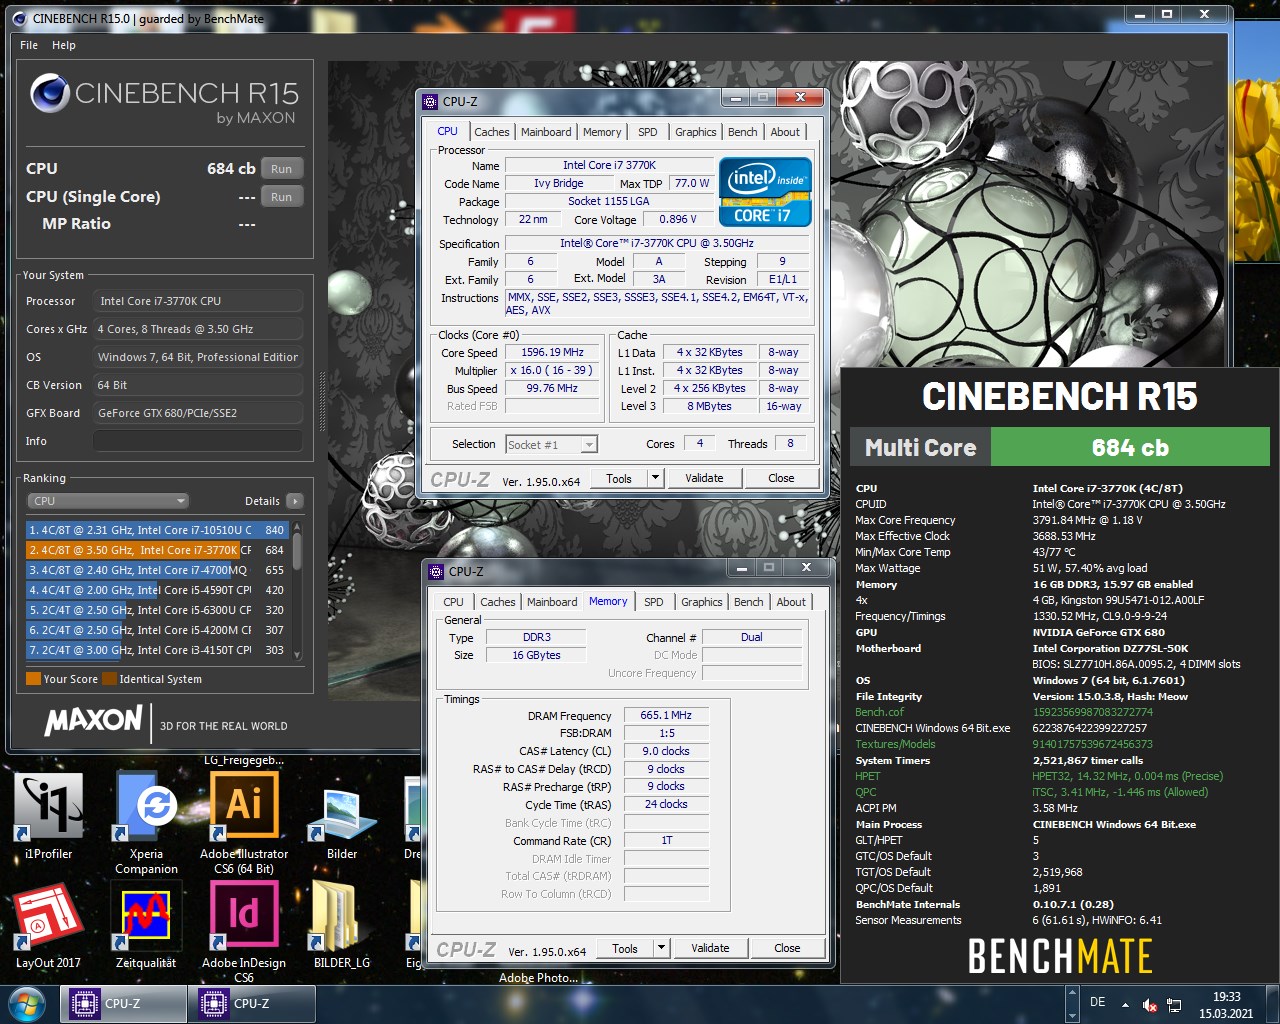Screen dimensions: 1280x1024
Task: Open the Details arrow button in Ranking
Action: 294,501
